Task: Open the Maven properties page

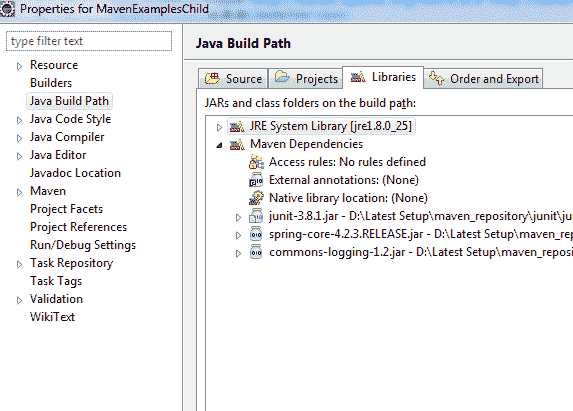Action: 48,191
